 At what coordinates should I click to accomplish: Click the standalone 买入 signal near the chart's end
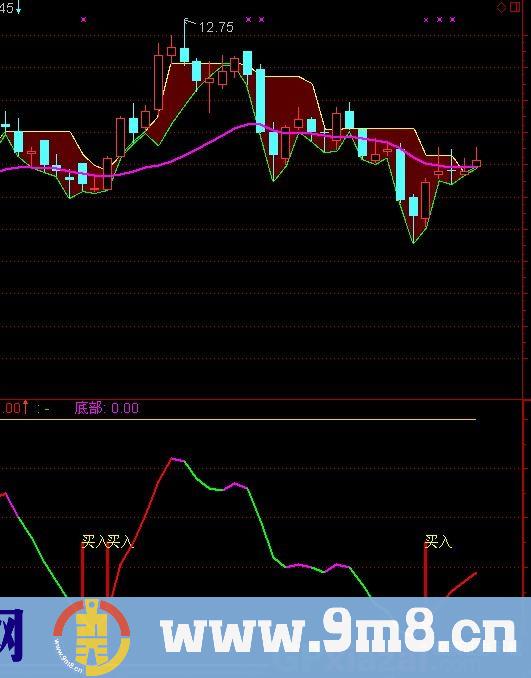coord(438,541)
